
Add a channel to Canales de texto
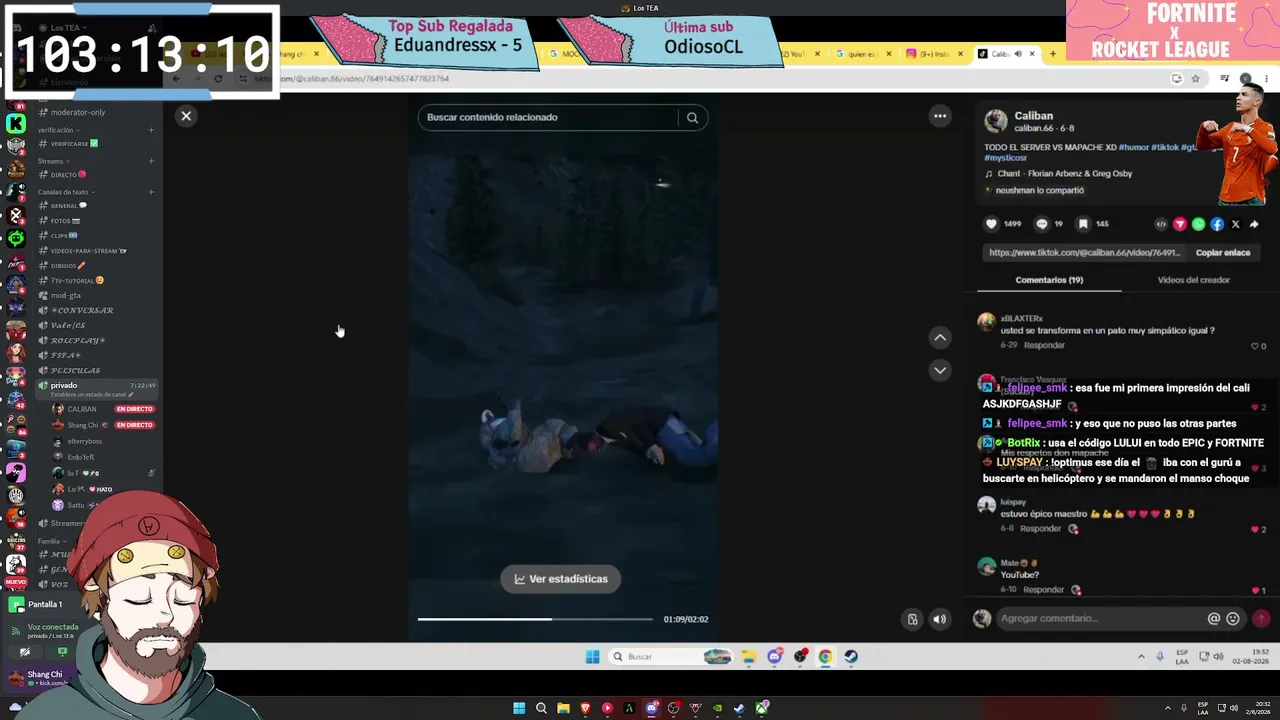coord(151,192)
